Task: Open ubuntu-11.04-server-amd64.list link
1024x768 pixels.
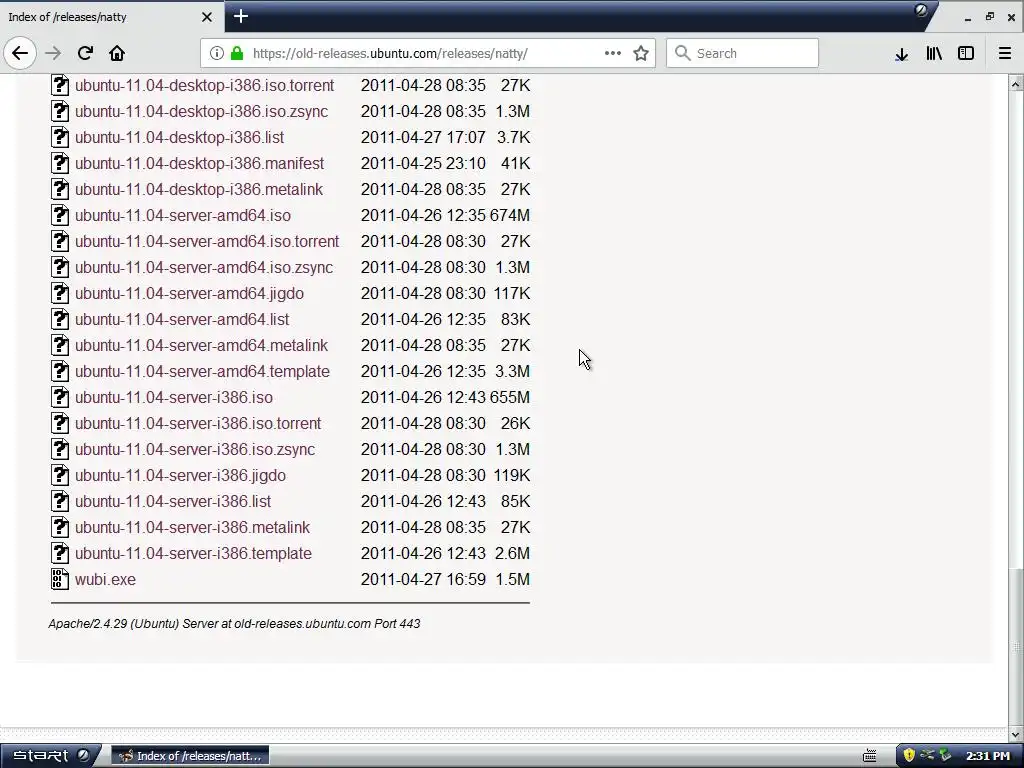Action: point(182,319)
